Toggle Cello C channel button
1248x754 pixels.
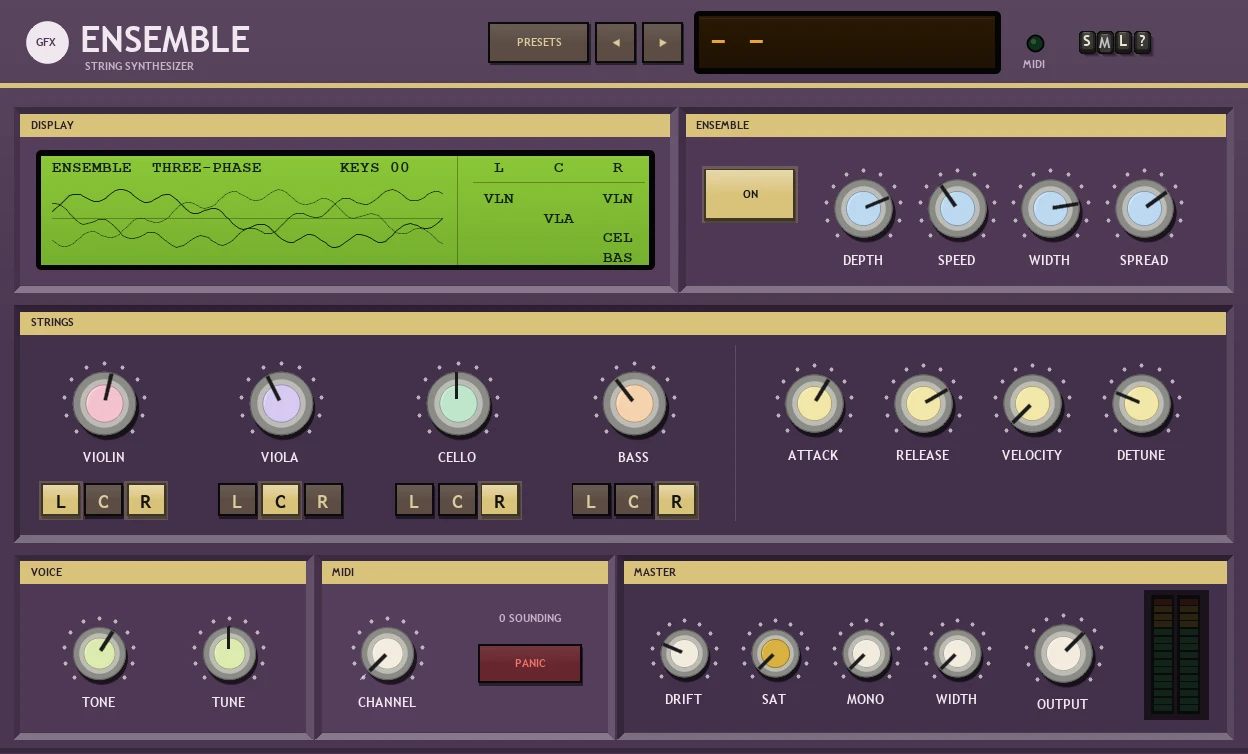pyautogui.click(x=457, y=501)
